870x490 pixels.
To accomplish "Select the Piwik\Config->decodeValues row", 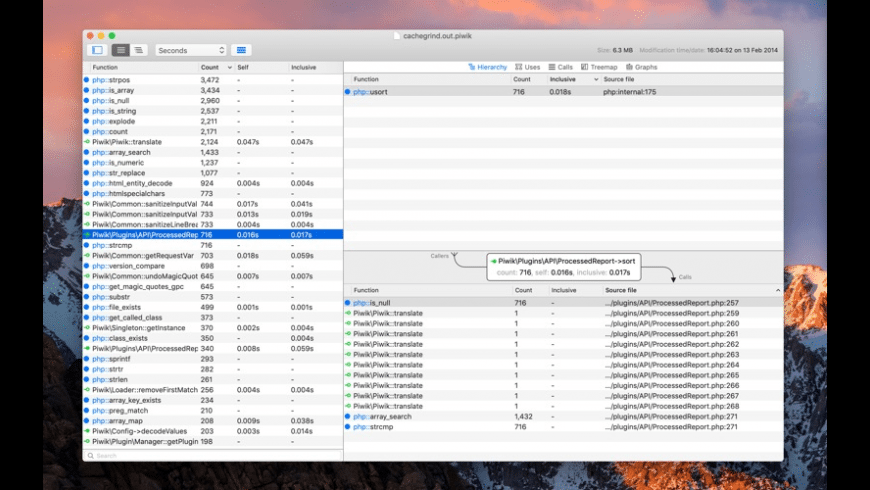I will click(x=213, y=431).
